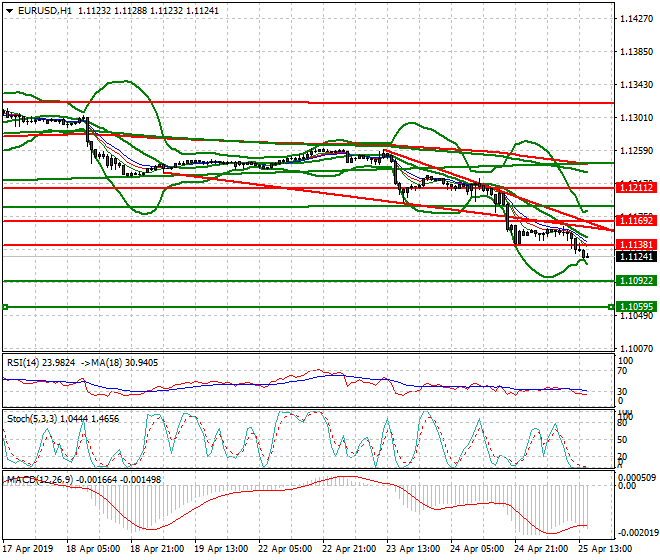The width and height of the screenshot is (660, 560).
Task: Click the 1.14270 price axis value
Action: (636, 19)
